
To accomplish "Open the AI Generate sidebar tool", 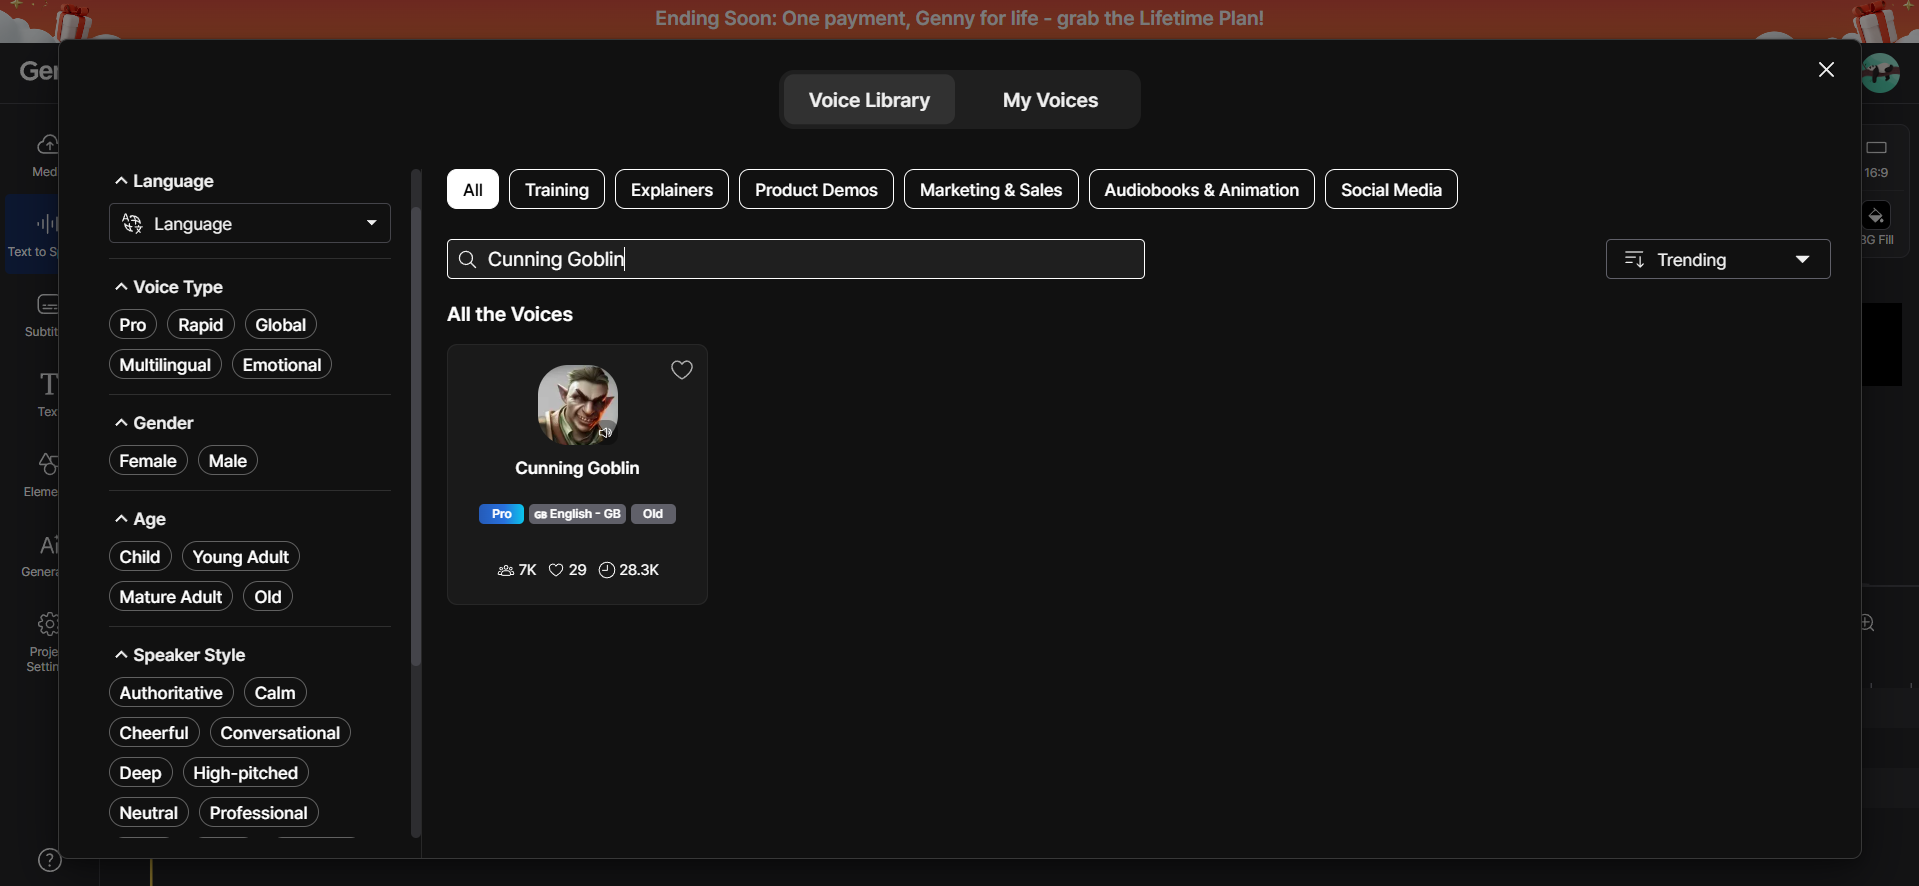I will [x=41, y=554].
